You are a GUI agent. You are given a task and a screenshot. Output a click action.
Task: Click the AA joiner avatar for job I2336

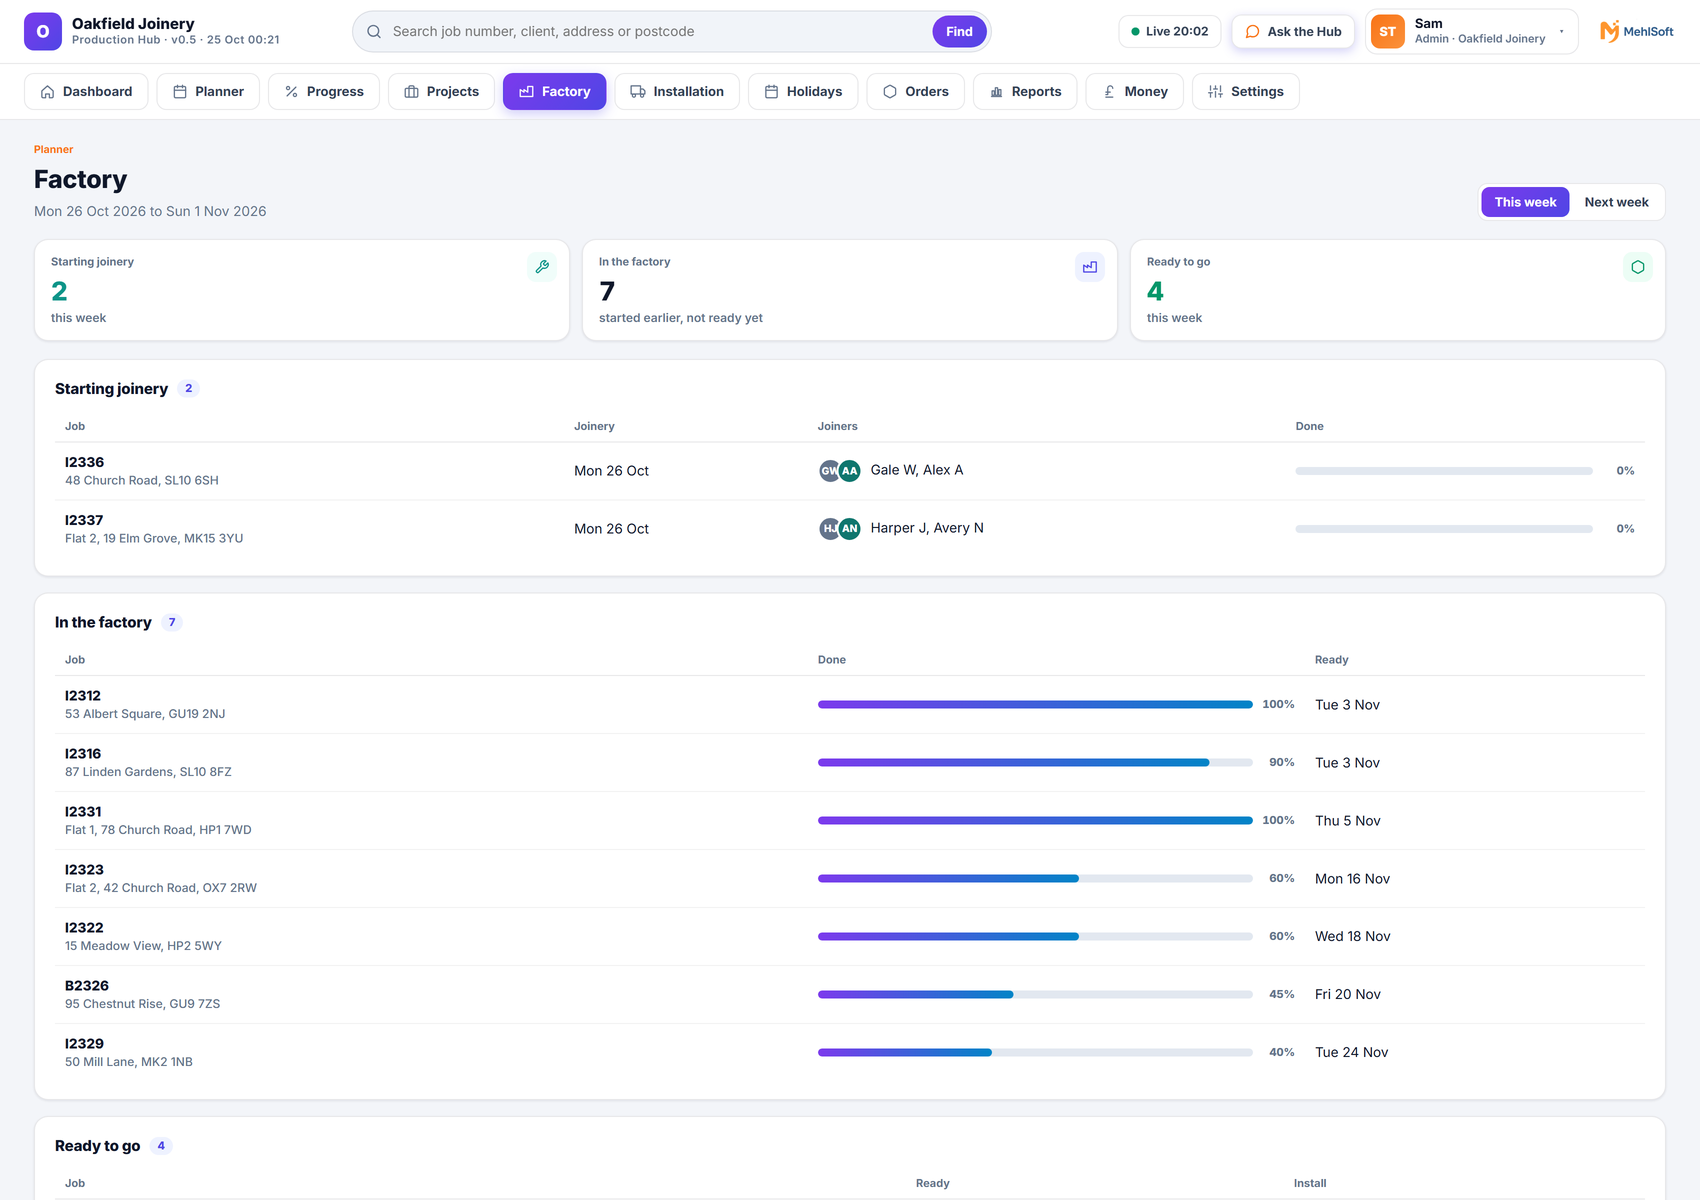[849, 470]
